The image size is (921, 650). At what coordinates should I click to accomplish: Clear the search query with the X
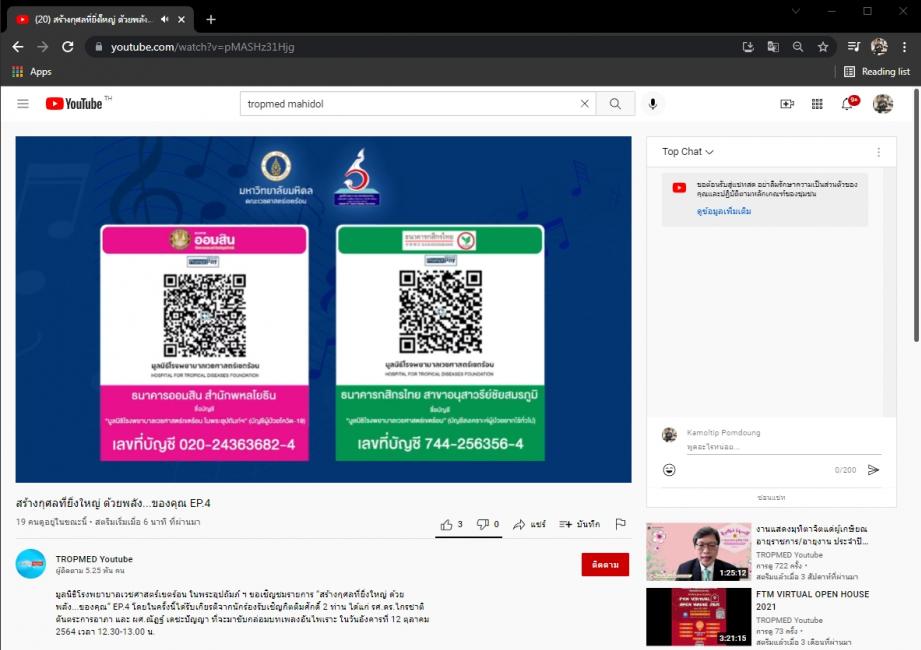click(584, 104)
